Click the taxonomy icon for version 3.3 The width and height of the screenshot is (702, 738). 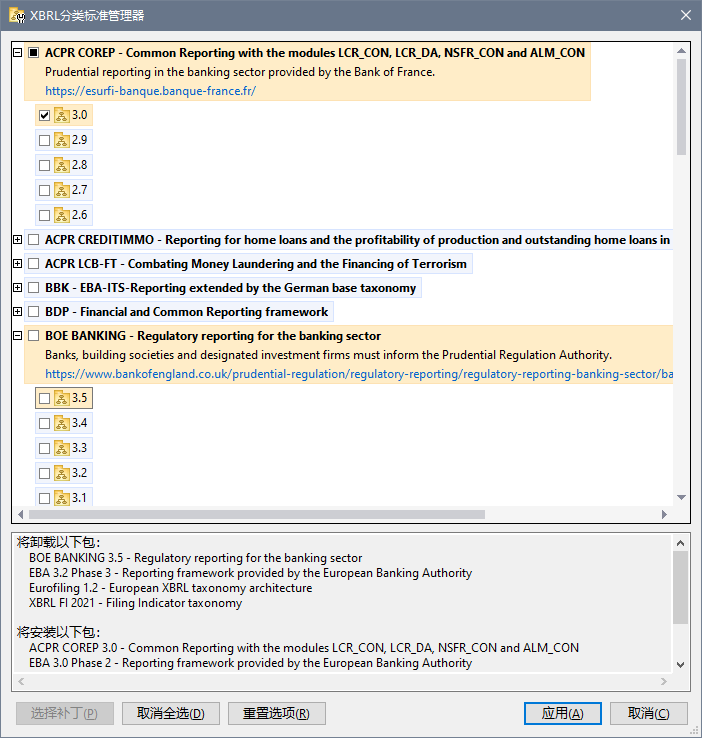tap(62, 448)
